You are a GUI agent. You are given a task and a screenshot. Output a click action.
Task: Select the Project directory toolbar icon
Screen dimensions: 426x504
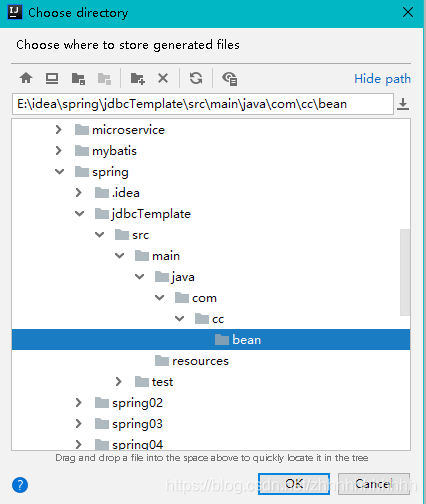78,79
